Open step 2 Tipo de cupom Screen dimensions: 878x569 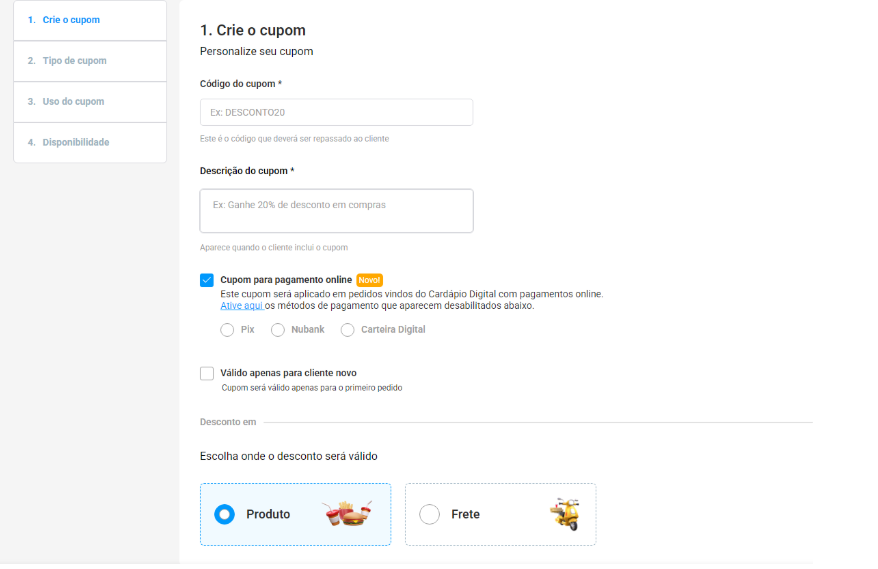(90, 61)
